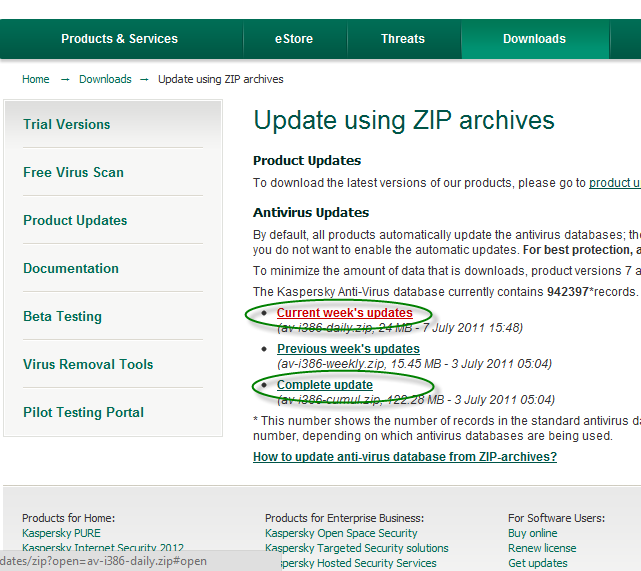This screenshot has width=641, height=571.
Task: Click the av-i386-weekly.zip file details text
Action: tap(415, 364)
